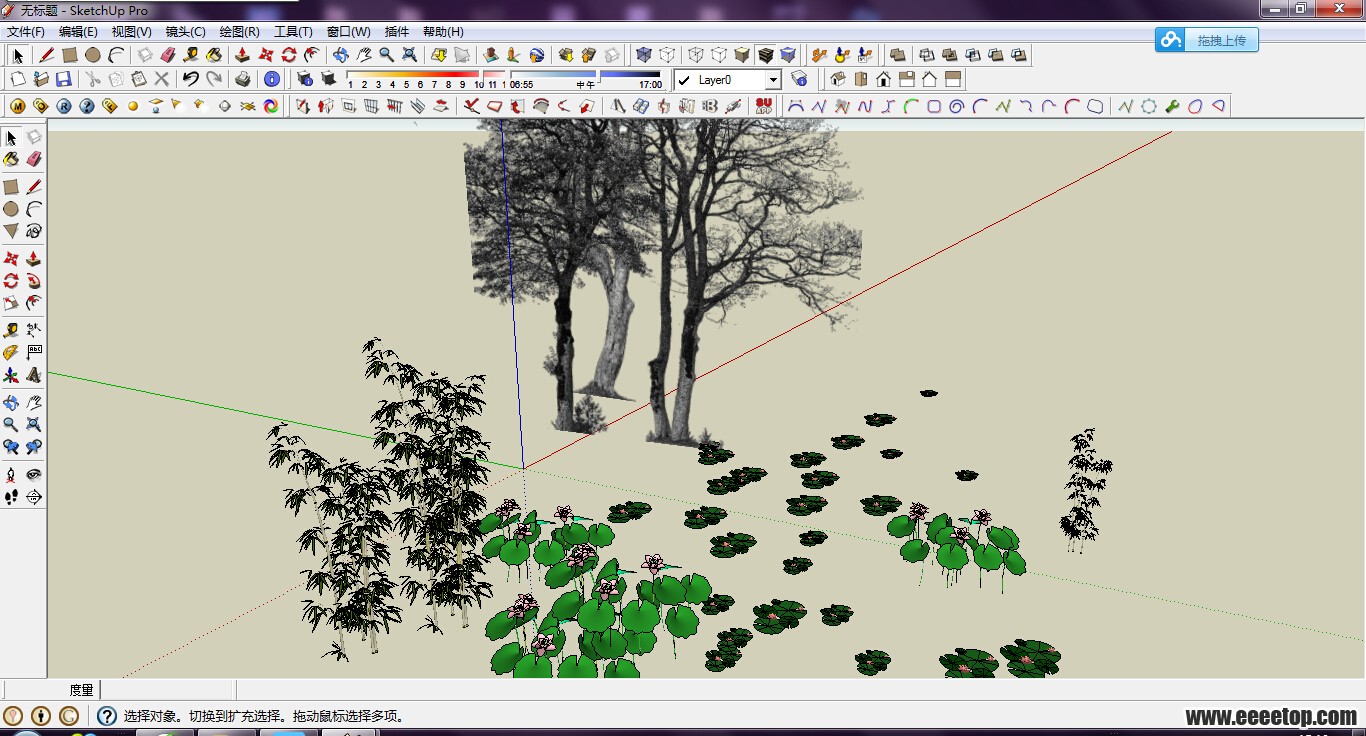1366x736 pixels.
Task: Open the 绘图(R) menu
Action: 239,31
